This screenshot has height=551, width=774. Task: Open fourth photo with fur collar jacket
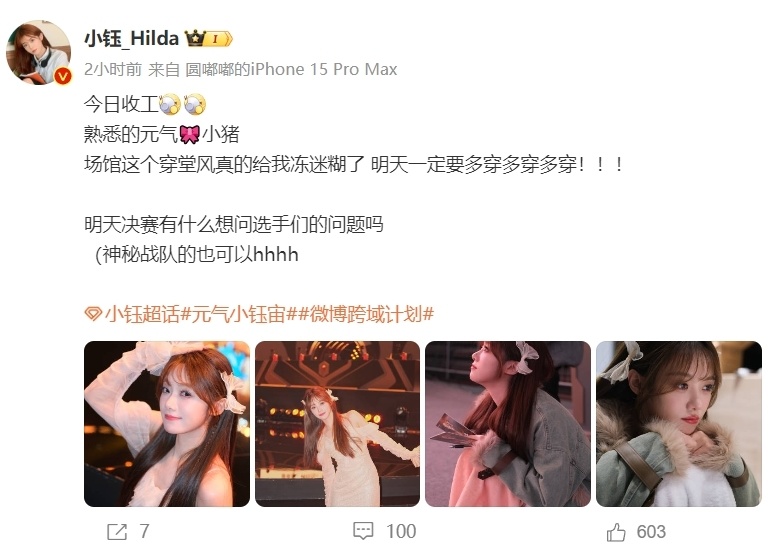679,424
